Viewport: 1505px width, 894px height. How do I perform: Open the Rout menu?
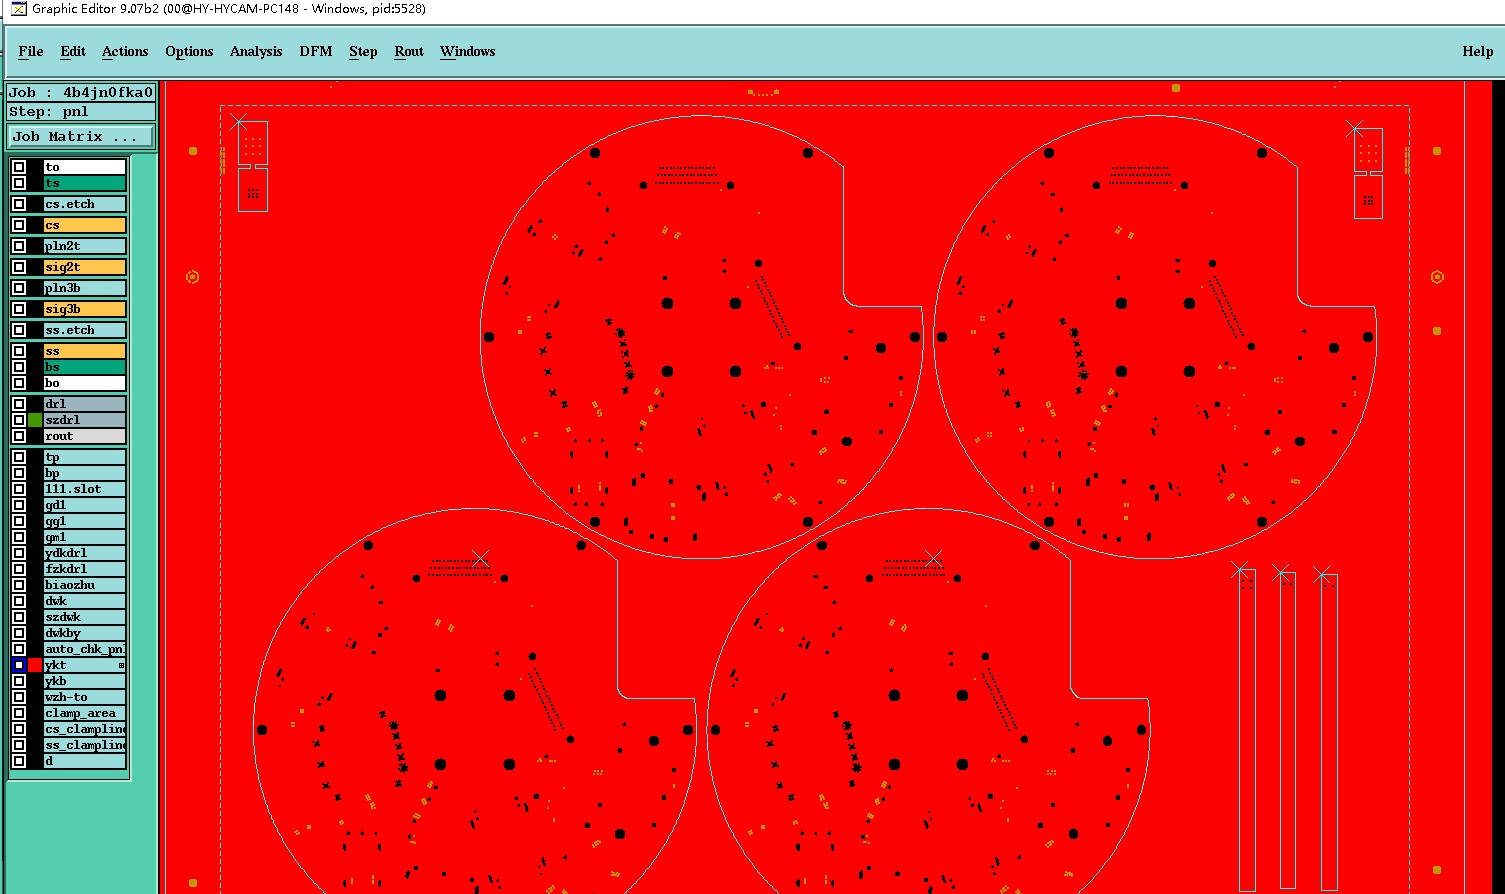(409, 51)
